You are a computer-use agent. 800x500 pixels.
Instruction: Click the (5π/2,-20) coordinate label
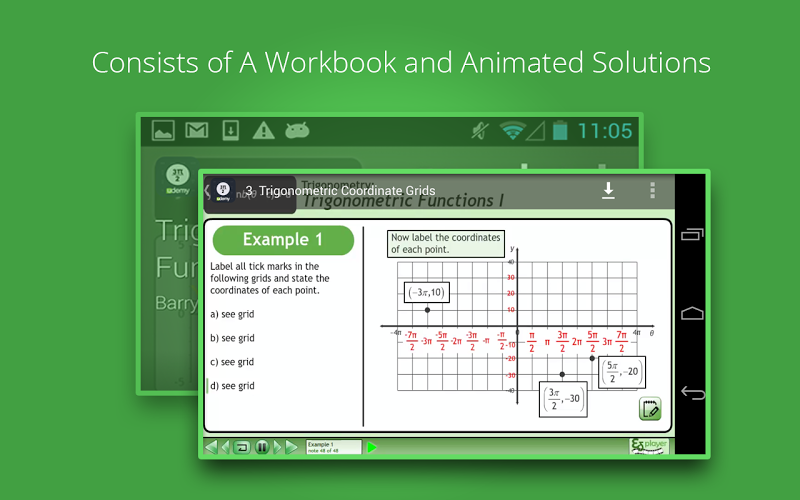pyautogui.click(x=622, y=372)
